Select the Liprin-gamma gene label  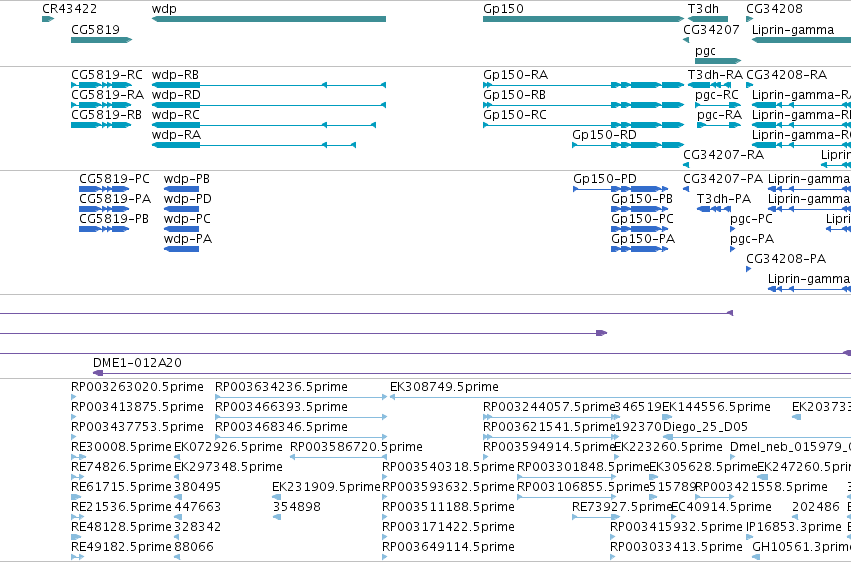pyautogui.click(x=793, y=29)
